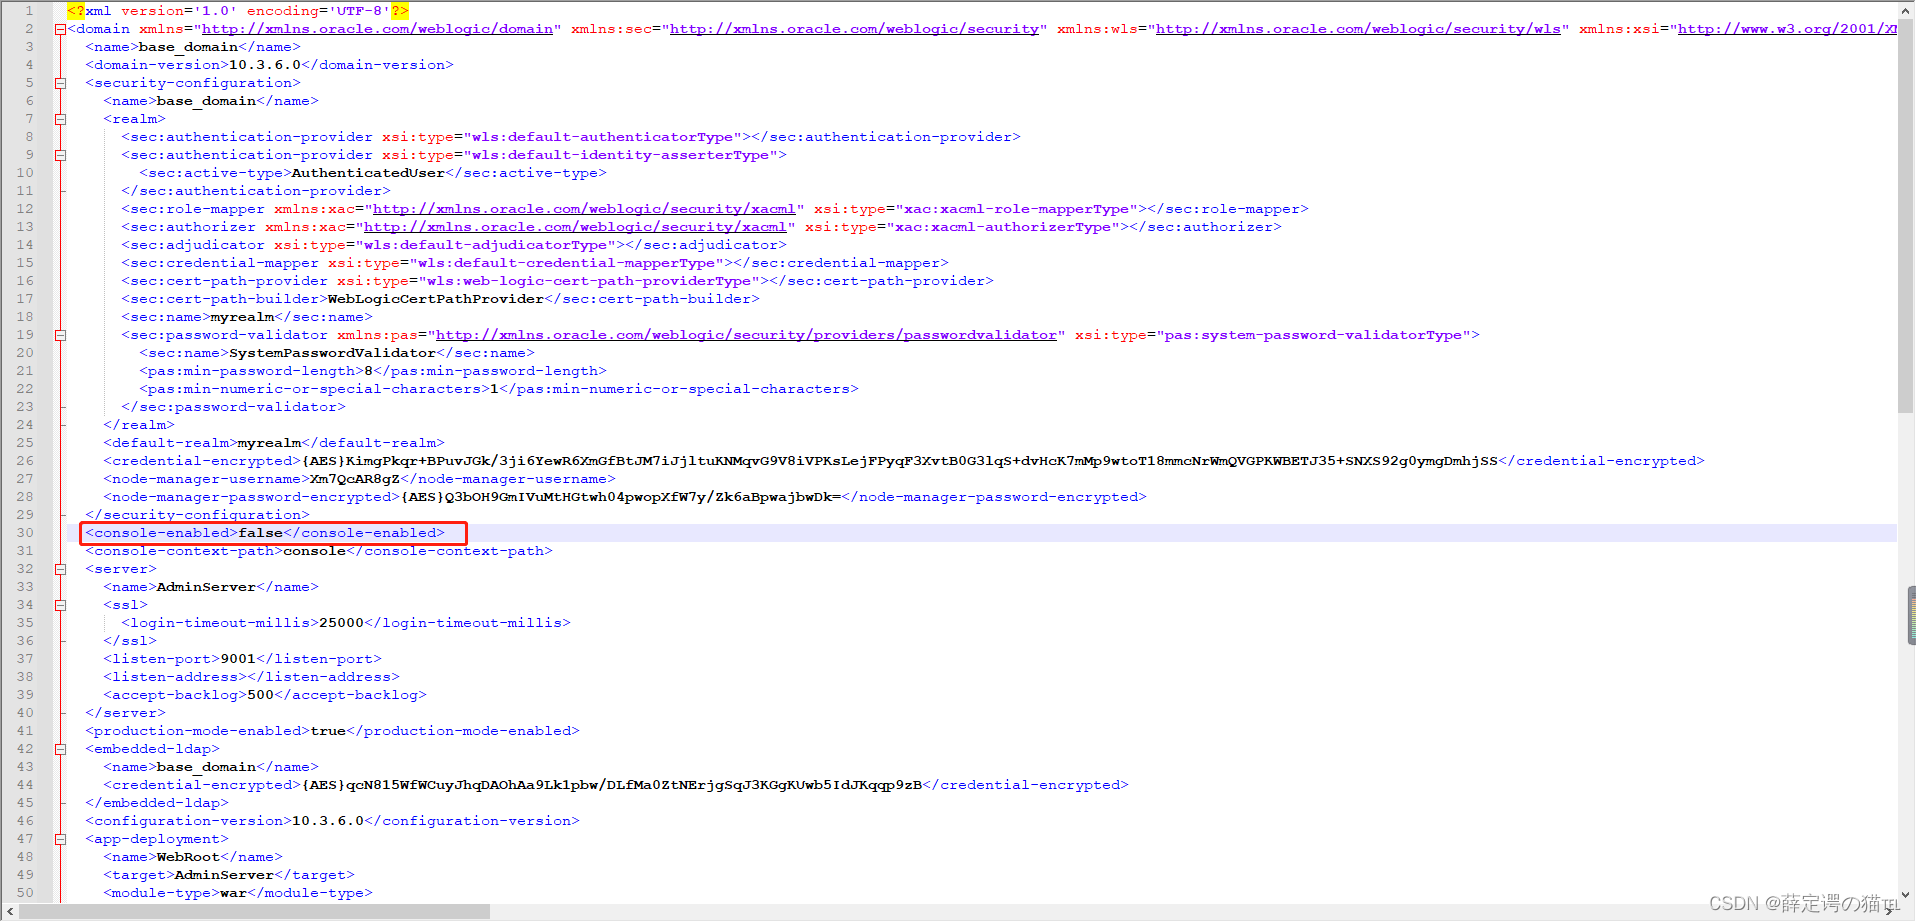1916x922 pixels.
Task: Collapse the password-validator fold marker on line 19
Action: [60, 335]
